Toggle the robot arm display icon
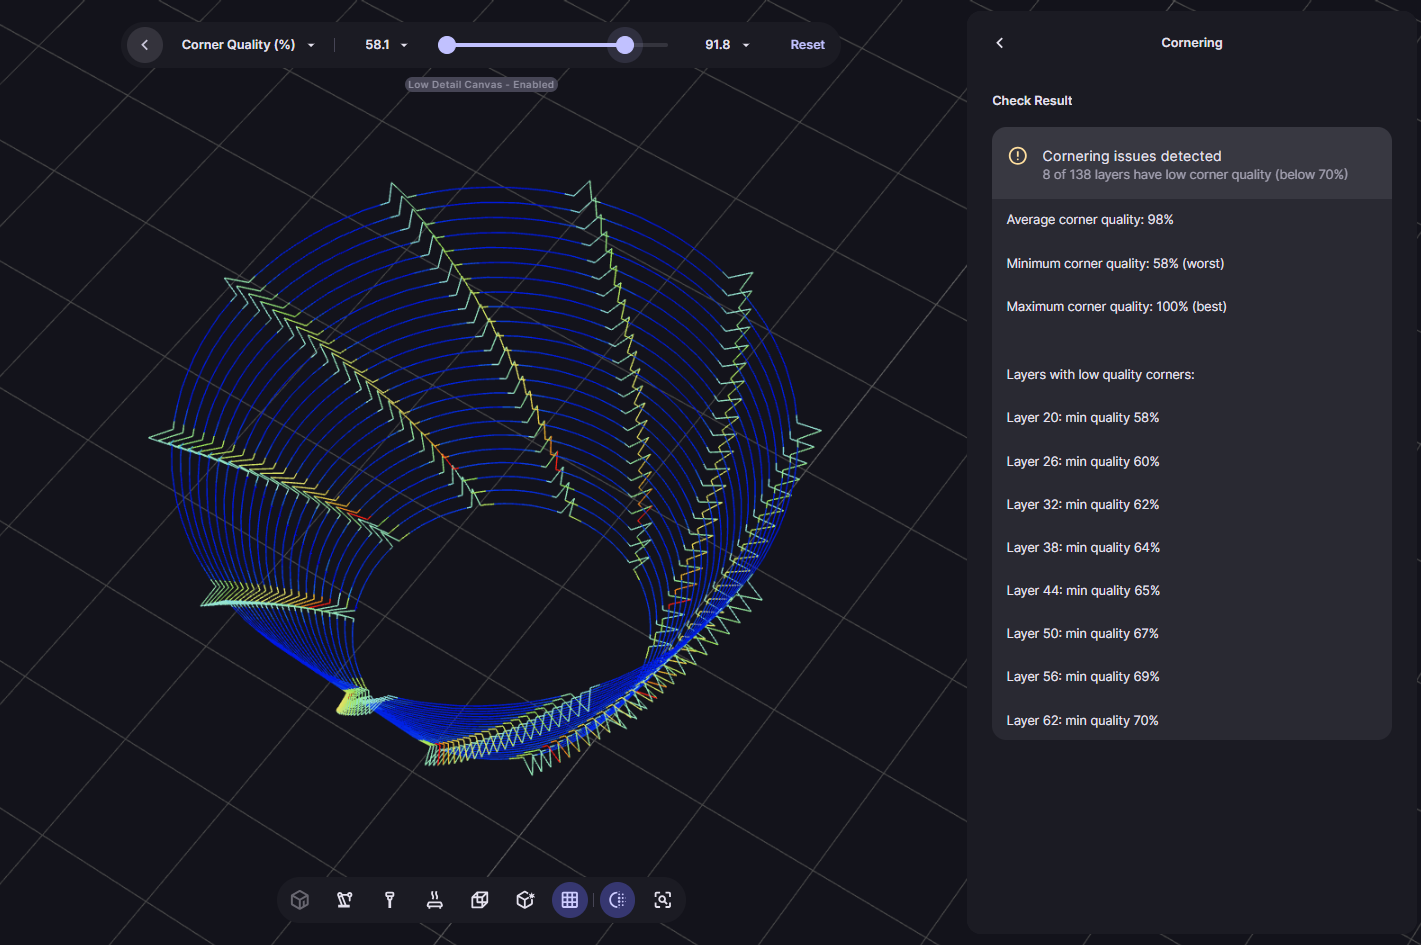Screen dimensions: 1421x945 [345, 900]
